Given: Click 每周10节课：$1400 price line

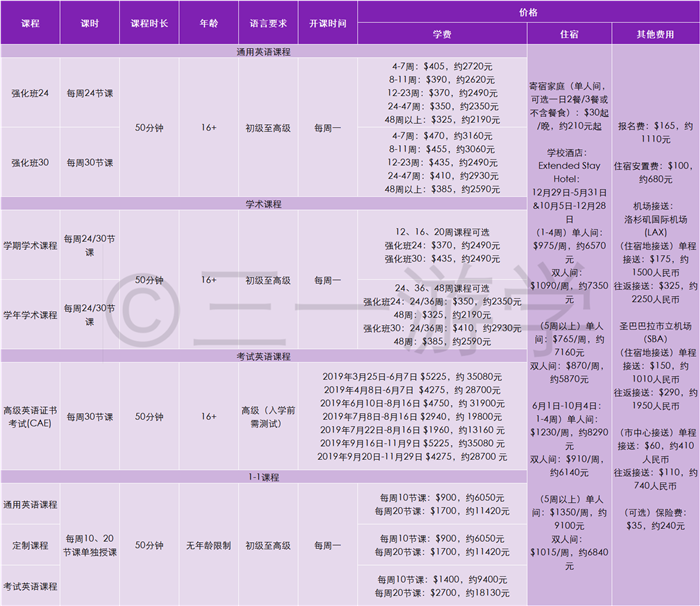Looking at the screenshot, I should 442,580.
